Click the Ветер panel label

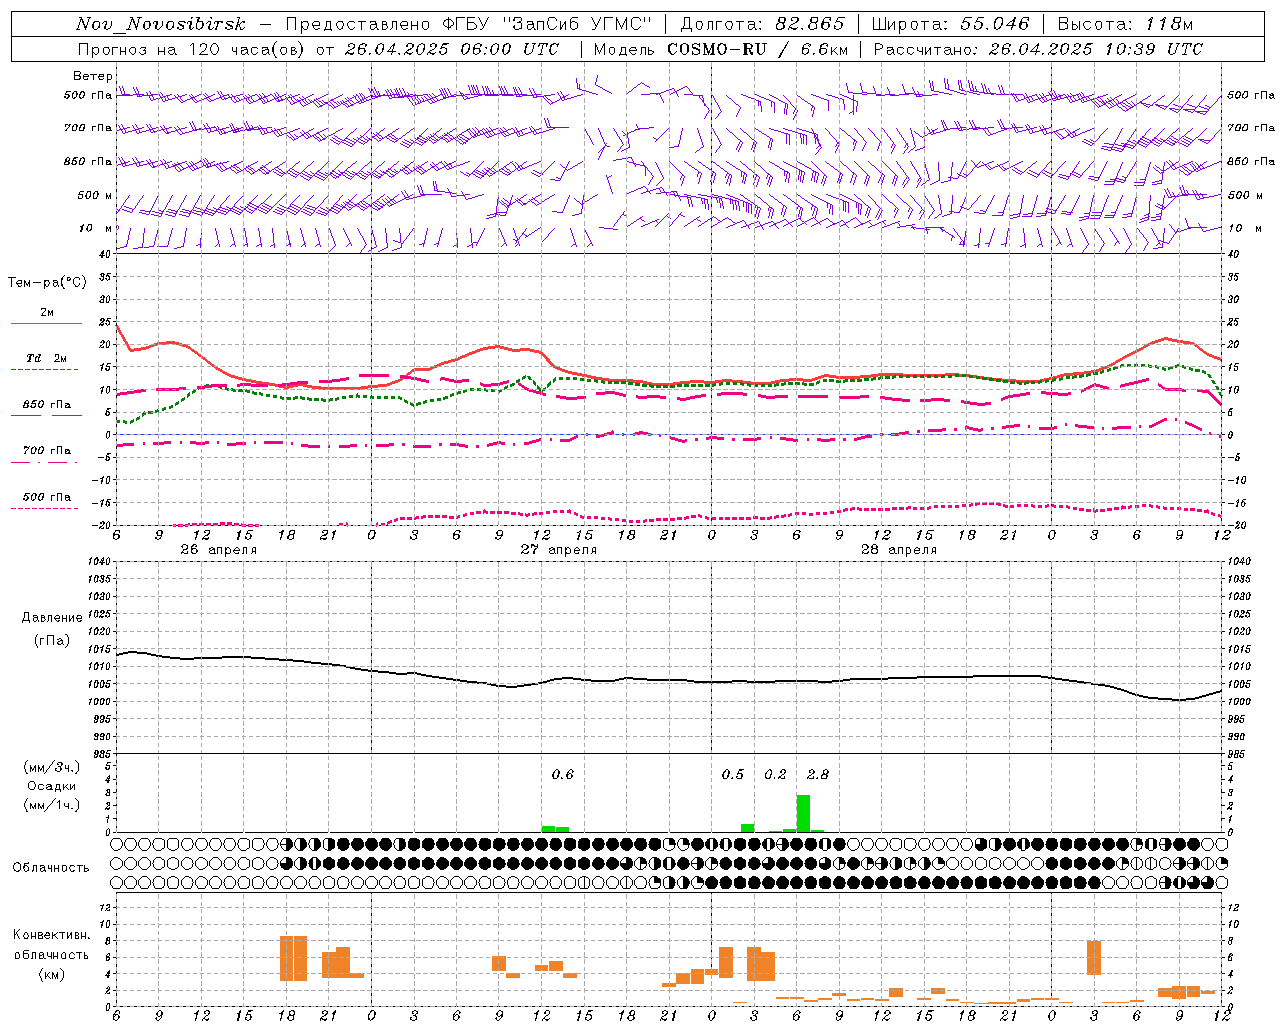[93, 76]
